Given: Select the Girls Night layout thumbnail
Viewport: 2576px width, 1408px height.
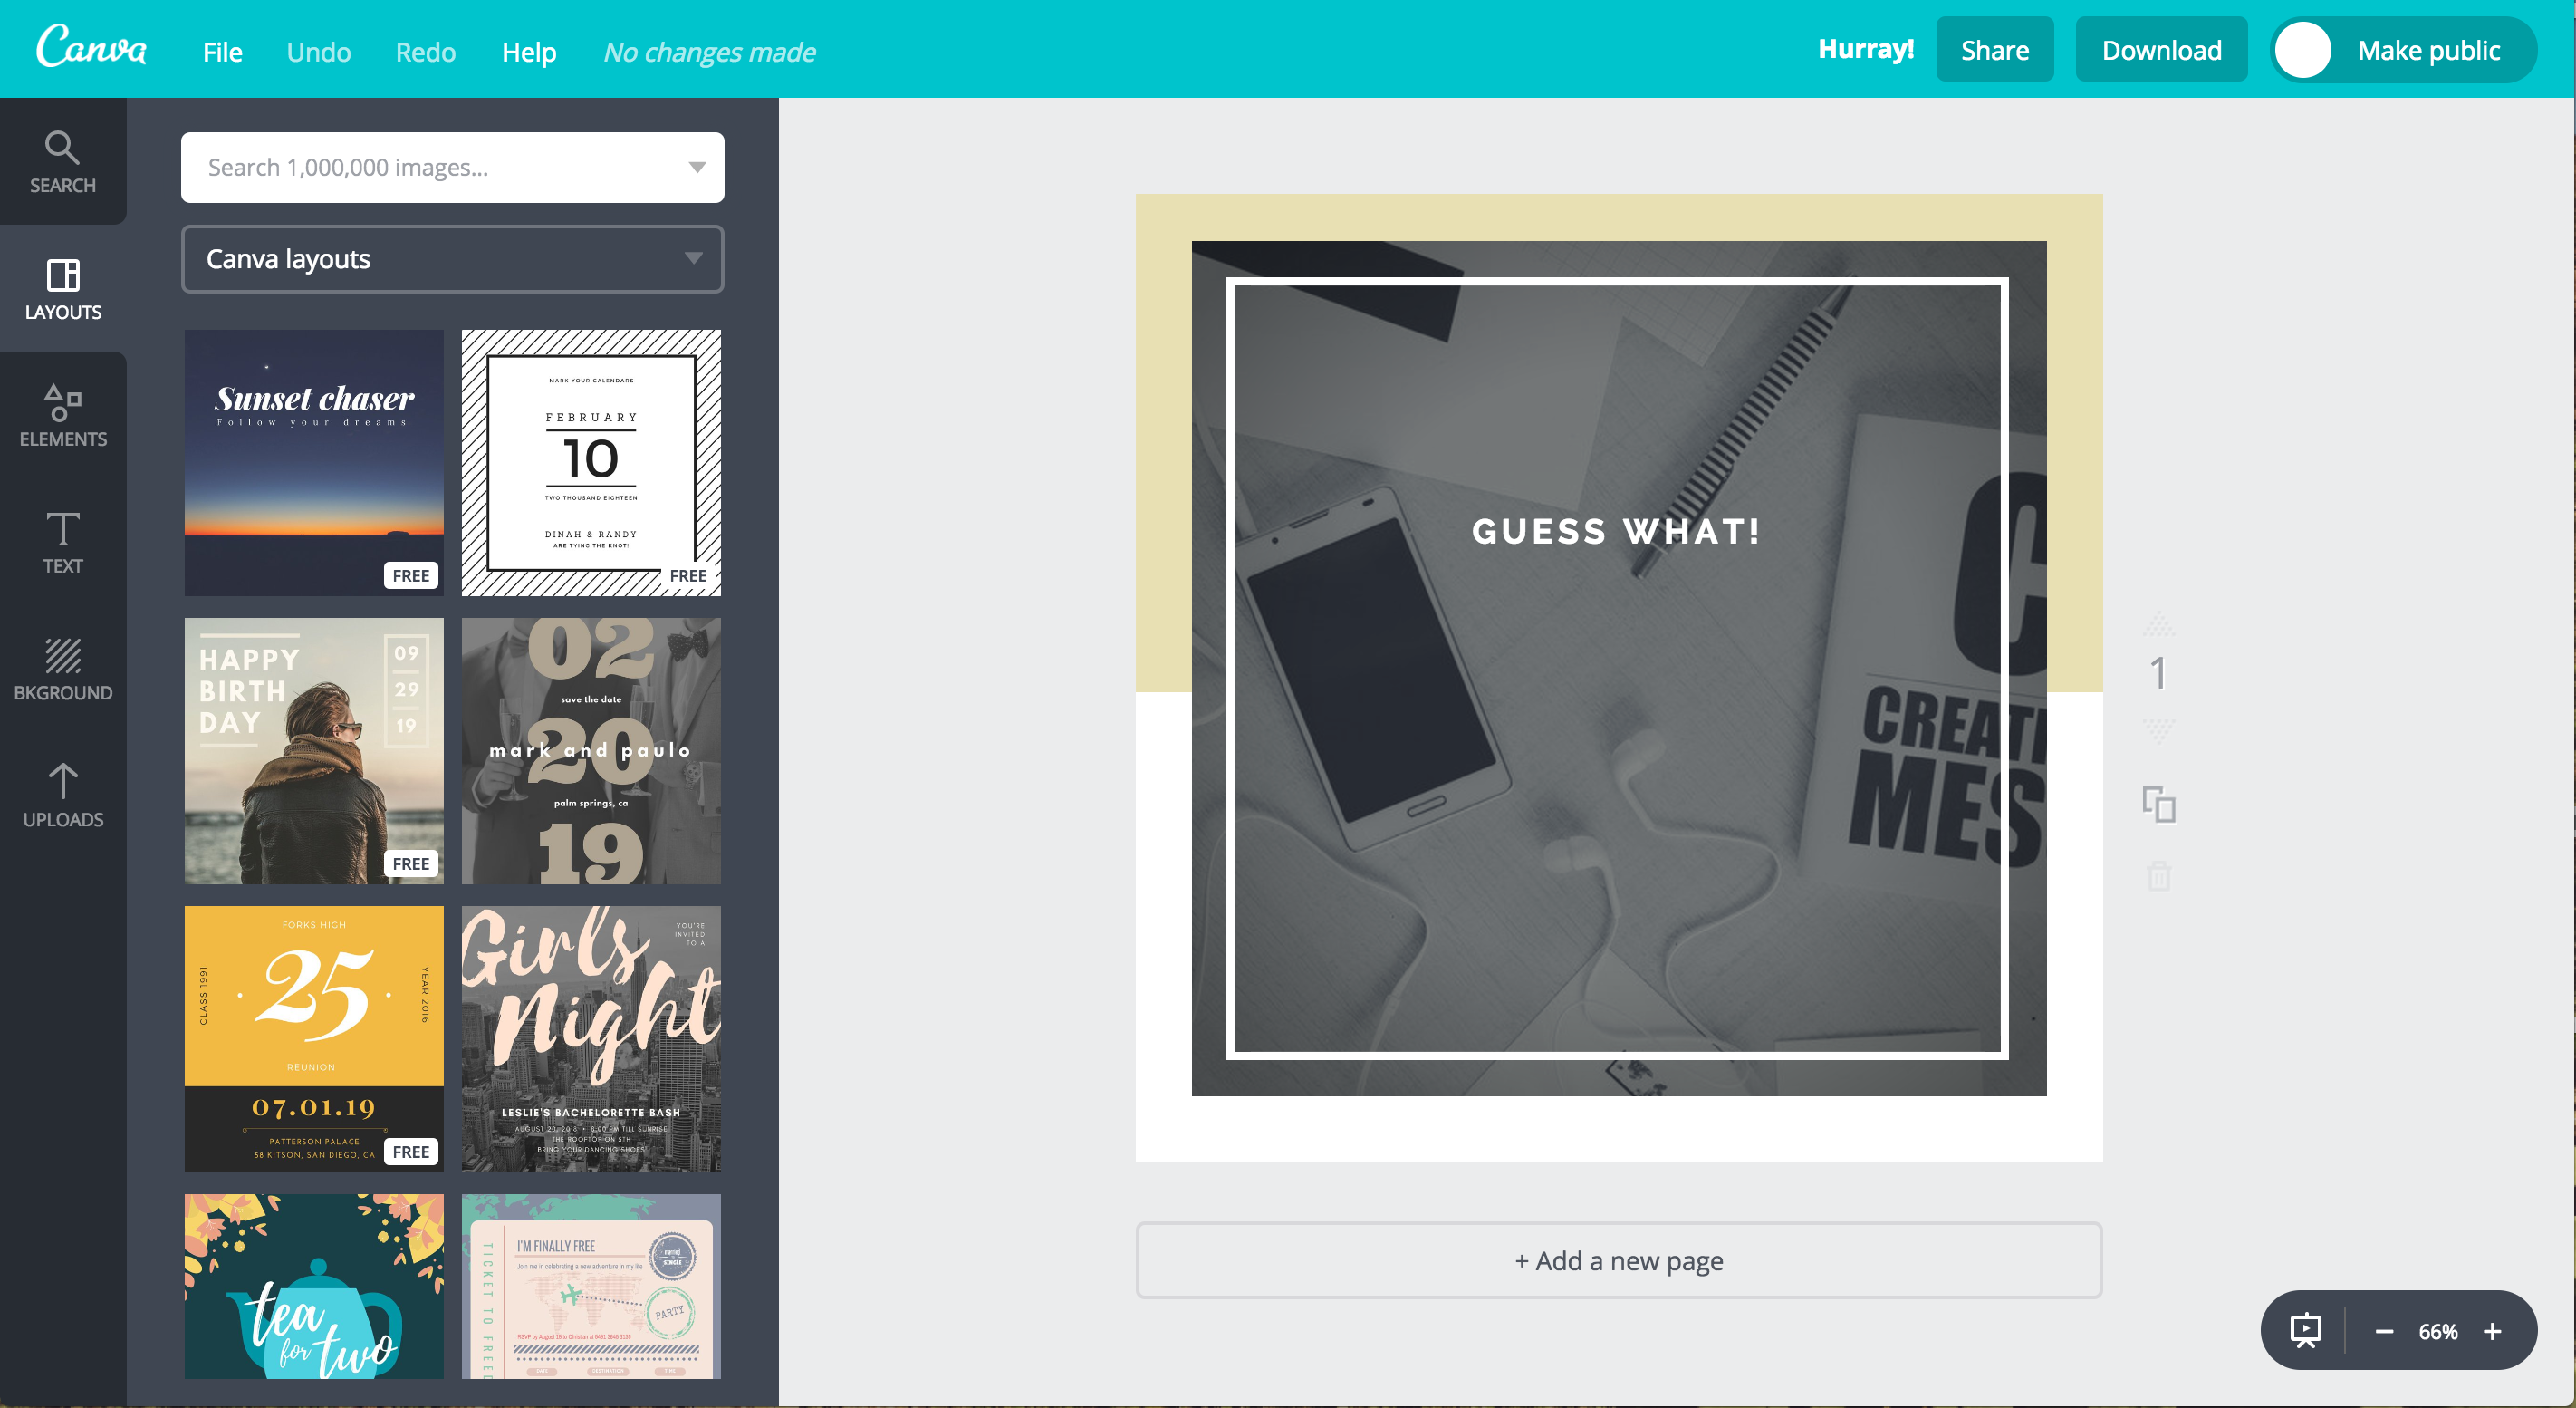Looking at the screenshot, I should (590, 1037).
